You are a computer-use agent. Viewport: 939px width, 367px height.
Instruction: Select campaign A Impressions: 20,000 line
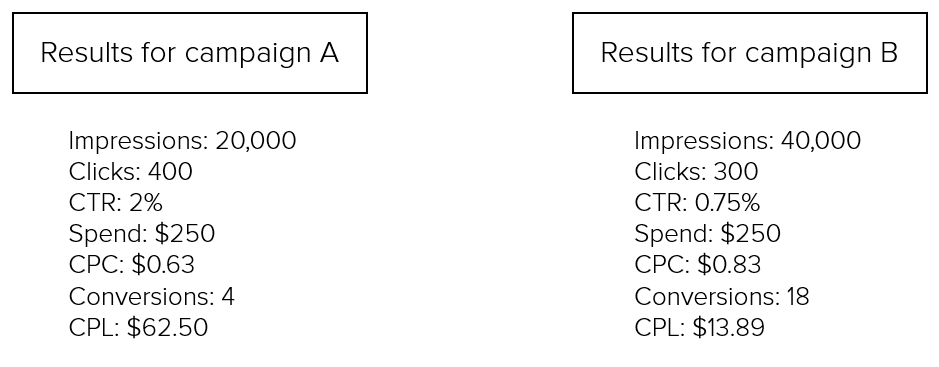(x=183, y=141)
